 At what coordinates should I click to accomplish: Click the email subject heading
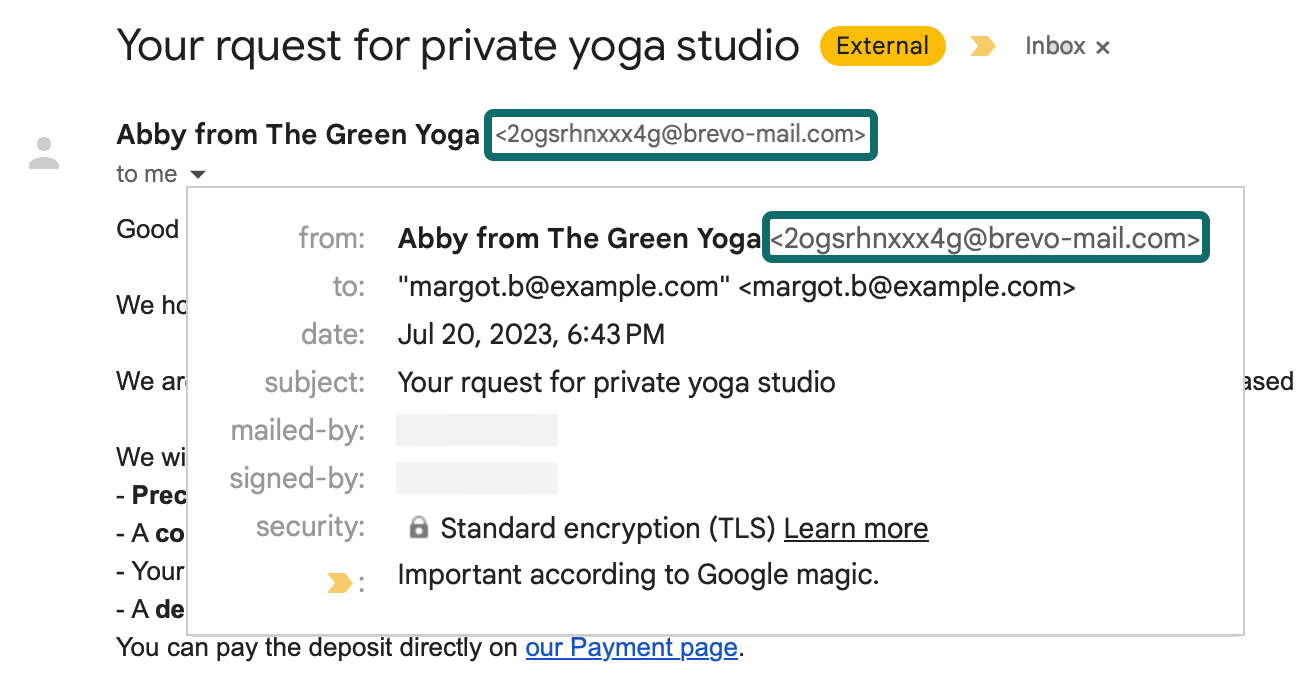458,46
